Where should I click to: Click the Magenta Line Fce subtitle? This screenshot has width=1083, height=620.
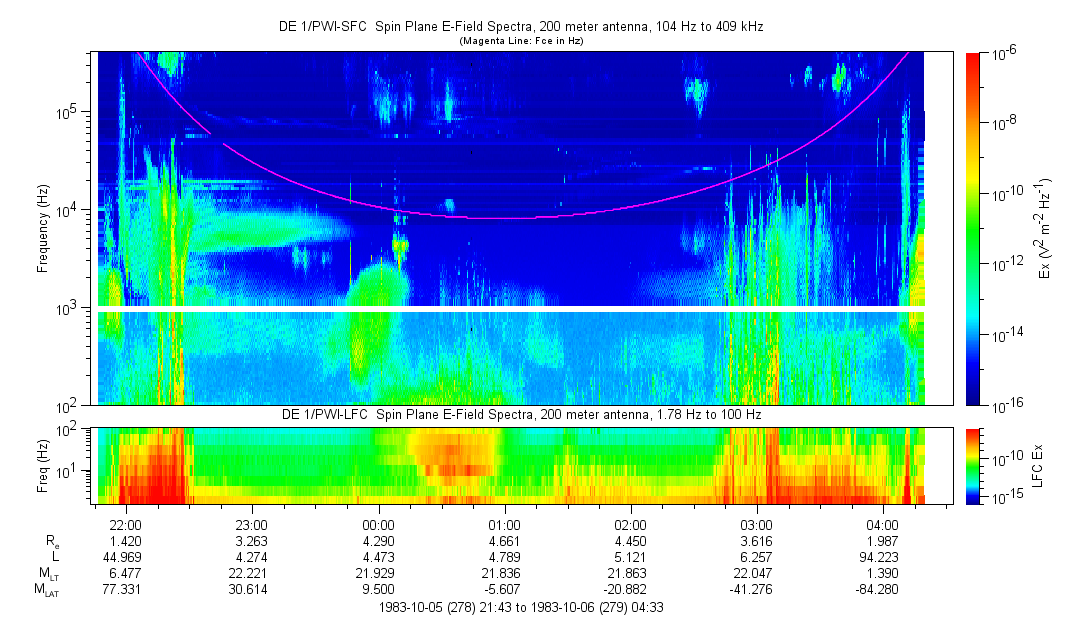521,41
